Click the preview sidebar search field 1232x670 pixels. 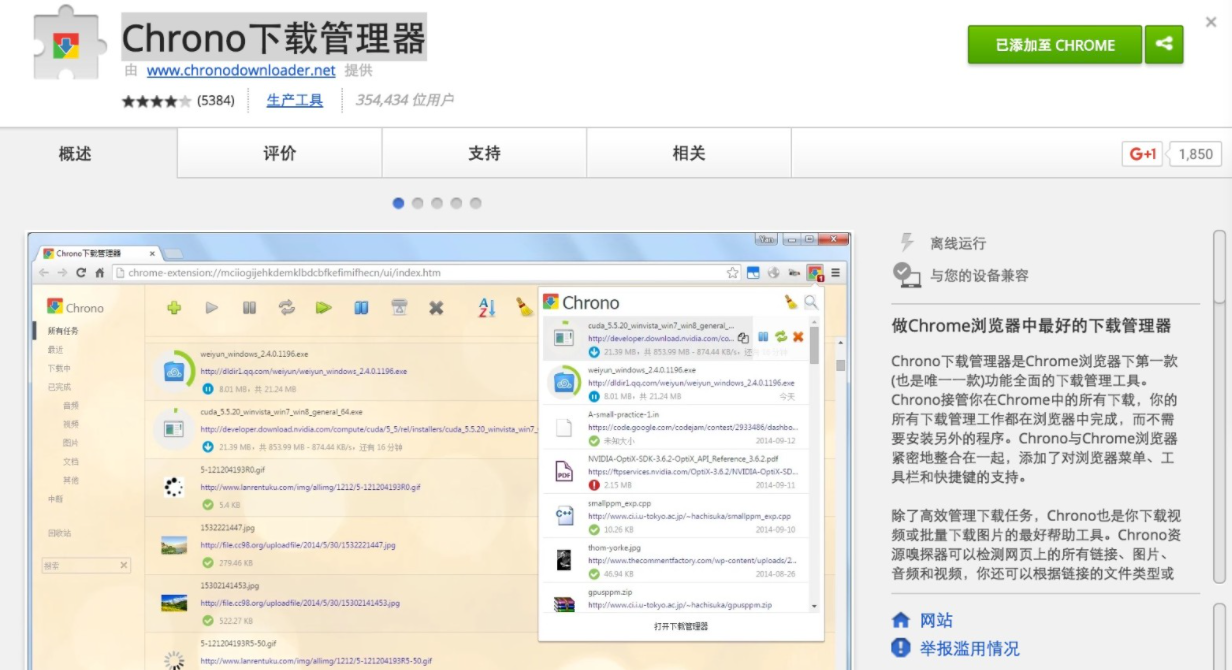(86, 565)
